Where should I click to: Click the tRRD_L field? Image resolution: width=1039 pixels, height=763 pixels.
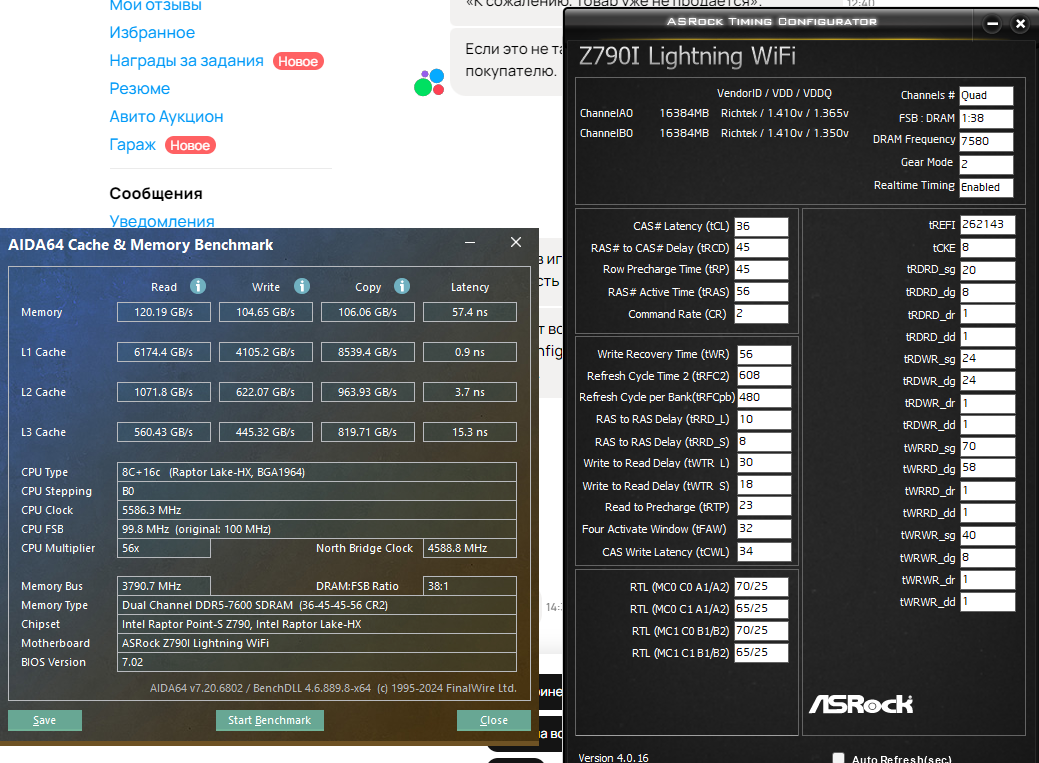point(764,420)
